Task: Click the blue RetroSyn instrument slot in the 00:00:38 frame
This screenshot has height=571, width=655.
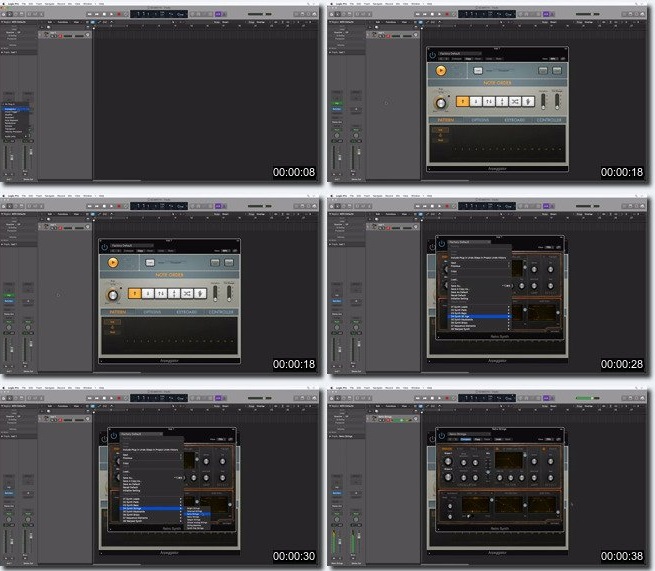Action: [336, 493]
